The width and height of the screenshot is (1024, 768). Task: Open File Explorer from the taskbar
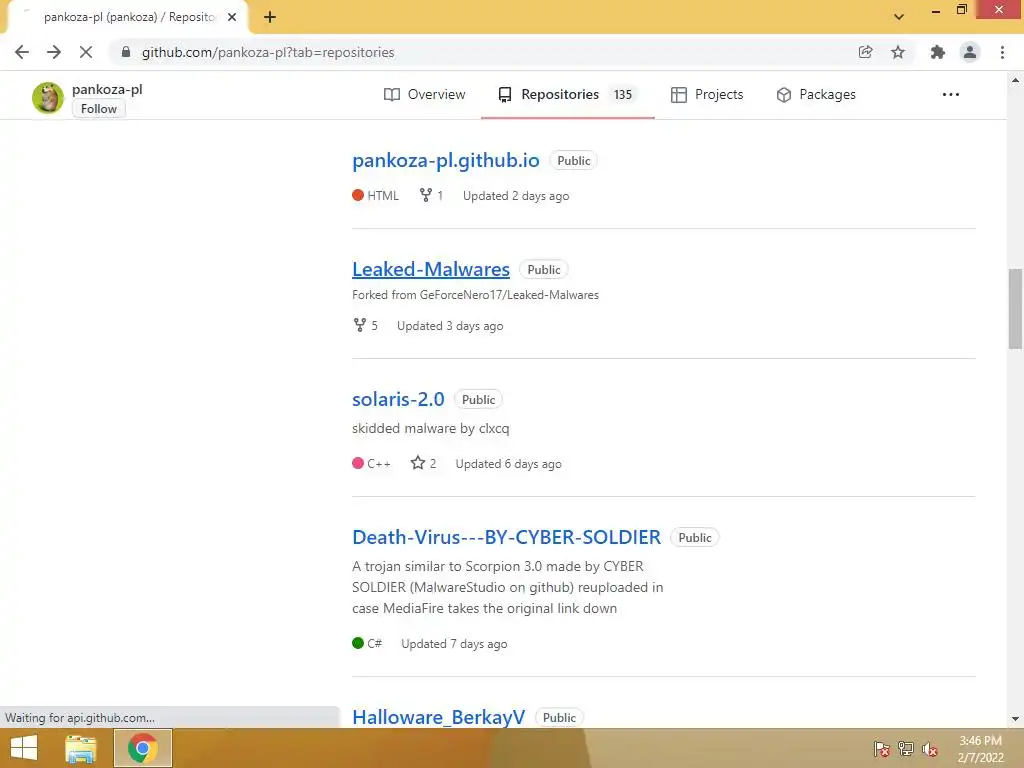[81, 748]
